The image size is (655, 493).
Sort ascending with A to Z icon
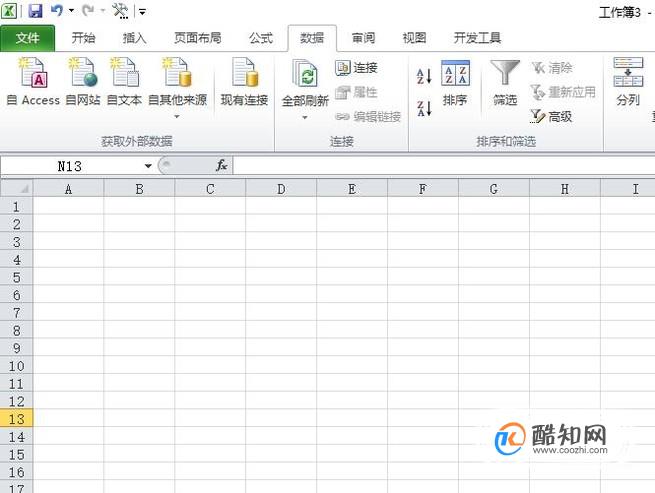click(x=424, y=76)
